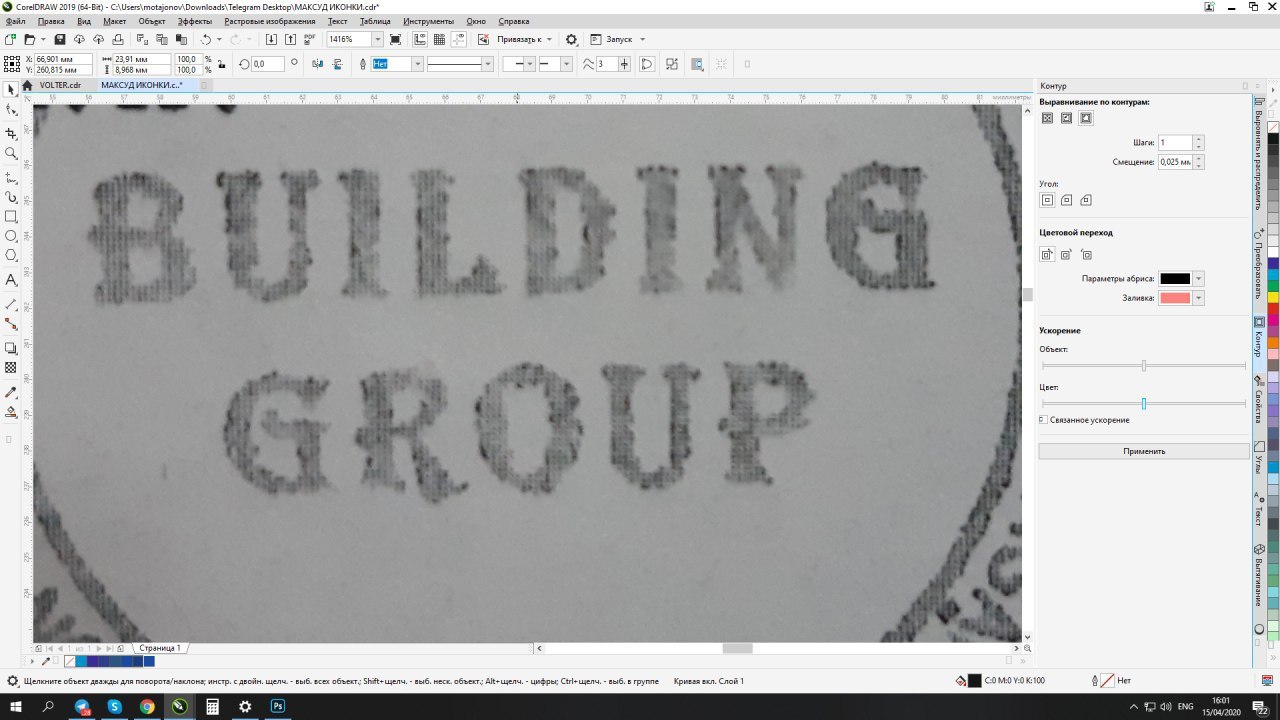Open the Привязать к dropdown
Viewport: 1280px width, 720px height.
point(549,39)
